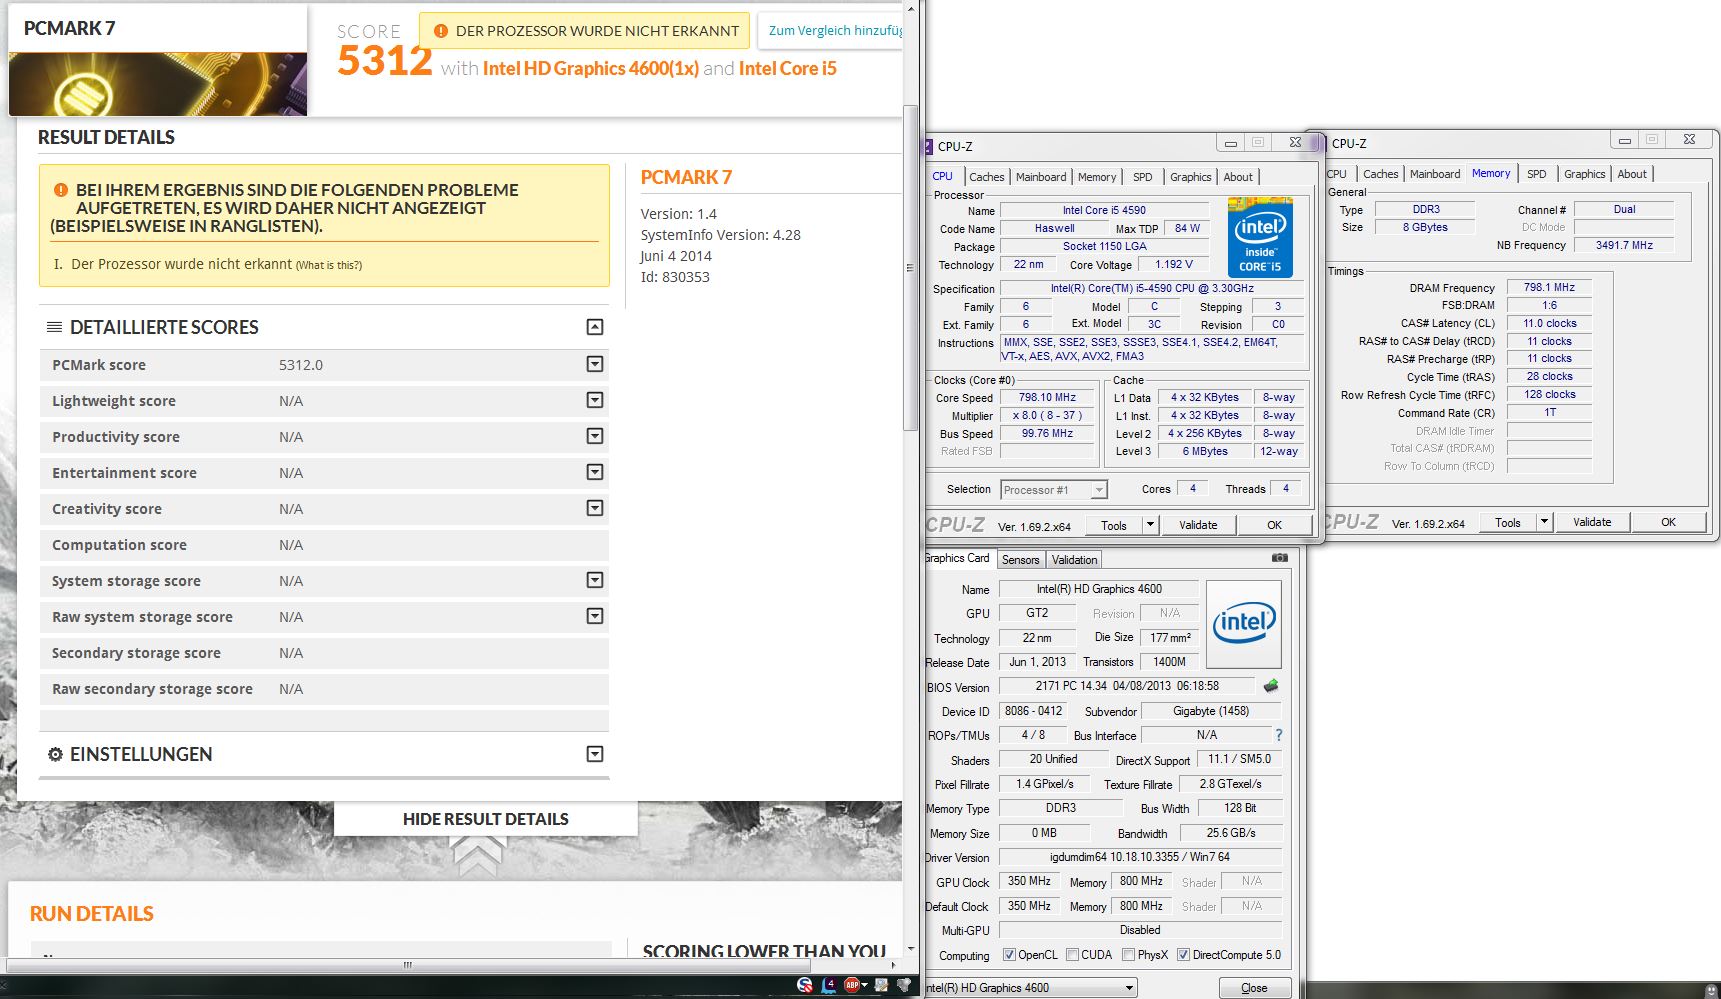1721x999 pixels.
Task: Click the notepad tray icon in taskbar
Action: coord(881,985)
